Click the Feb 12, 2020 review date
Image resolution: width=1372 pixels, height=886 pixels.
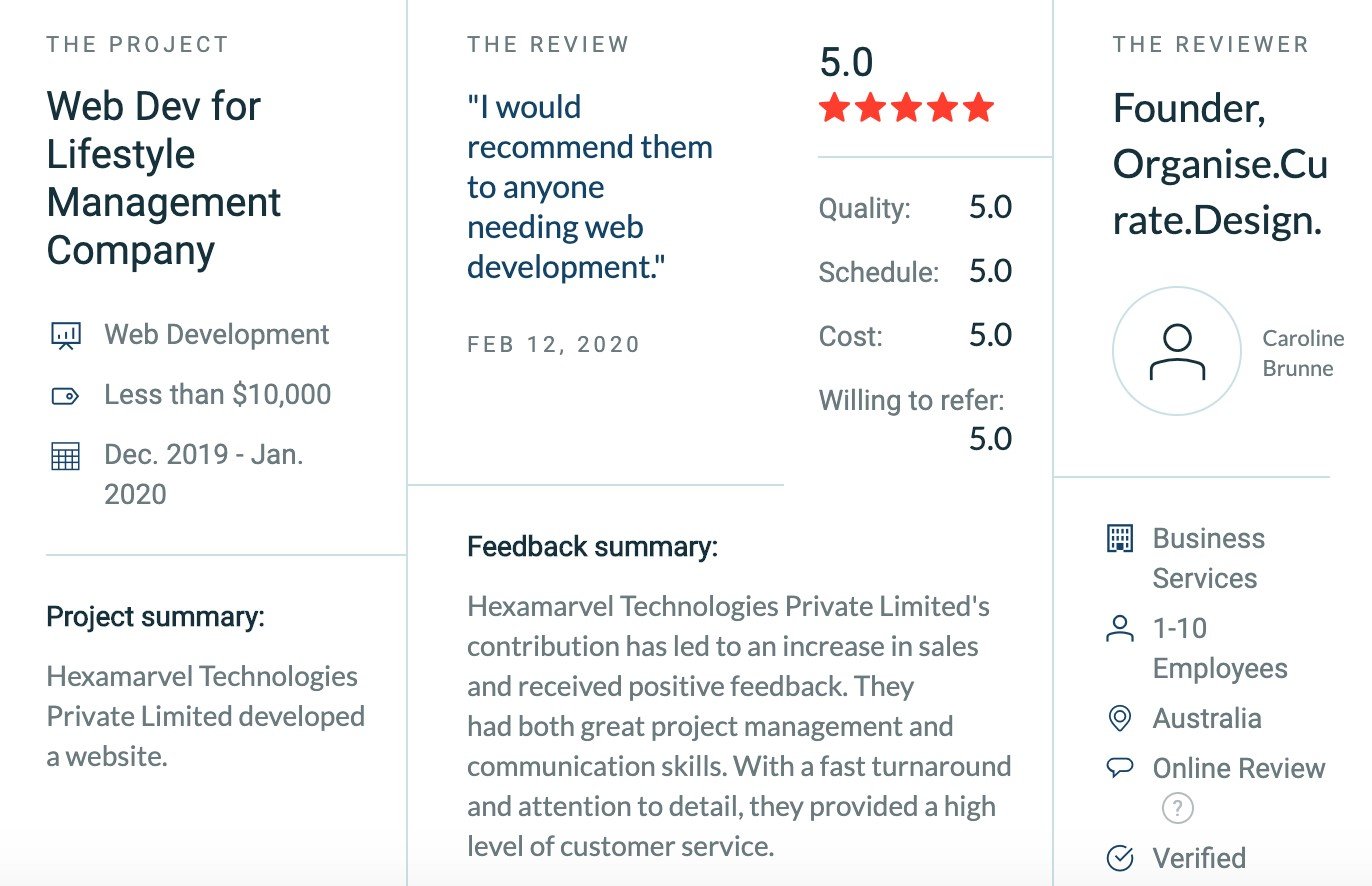pos(554,345)
